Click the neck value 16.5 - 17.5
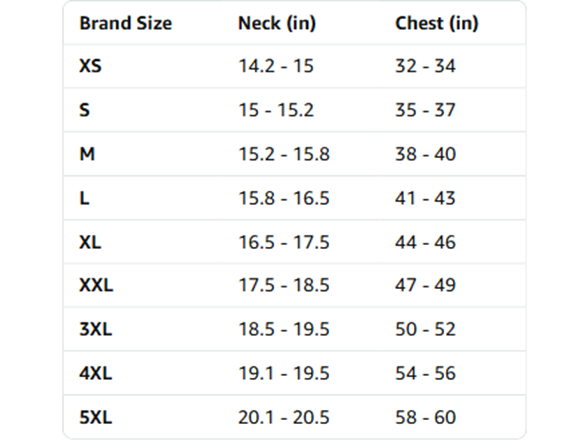This screenshot has width=588, height=441. [284, 242]
